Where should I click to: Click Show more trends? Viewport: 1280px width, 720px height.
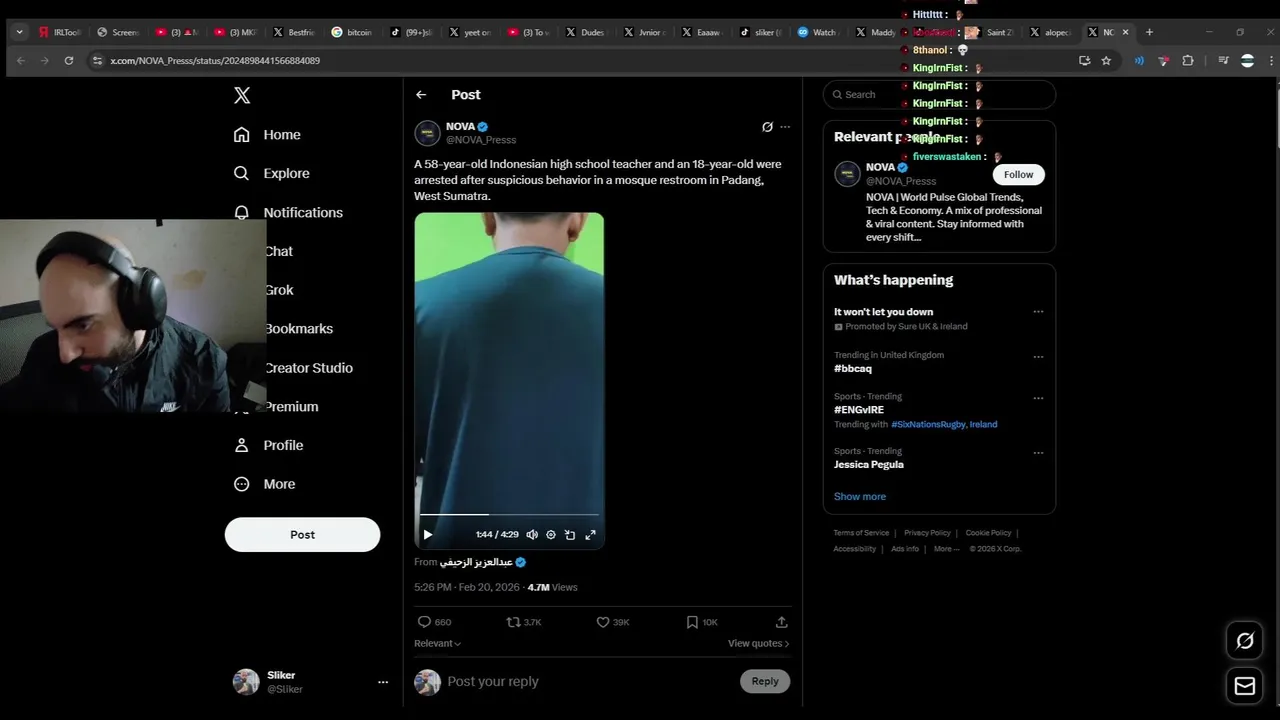pyautogui.click(x=860, y=496)
